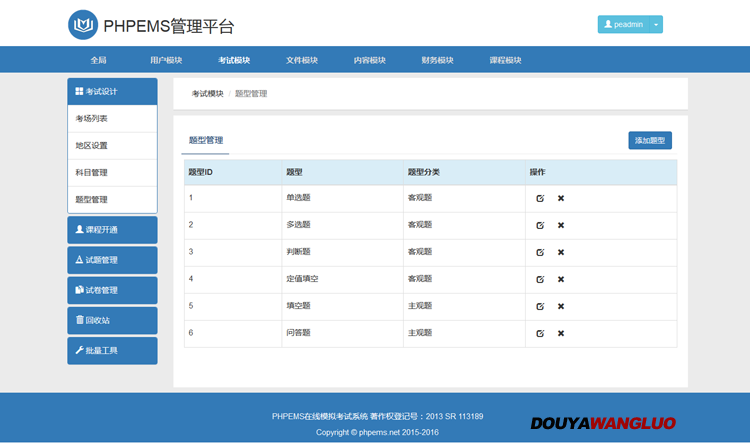Edit the 定值填空 question type row

pyautogui.click(x=540, y=279)
